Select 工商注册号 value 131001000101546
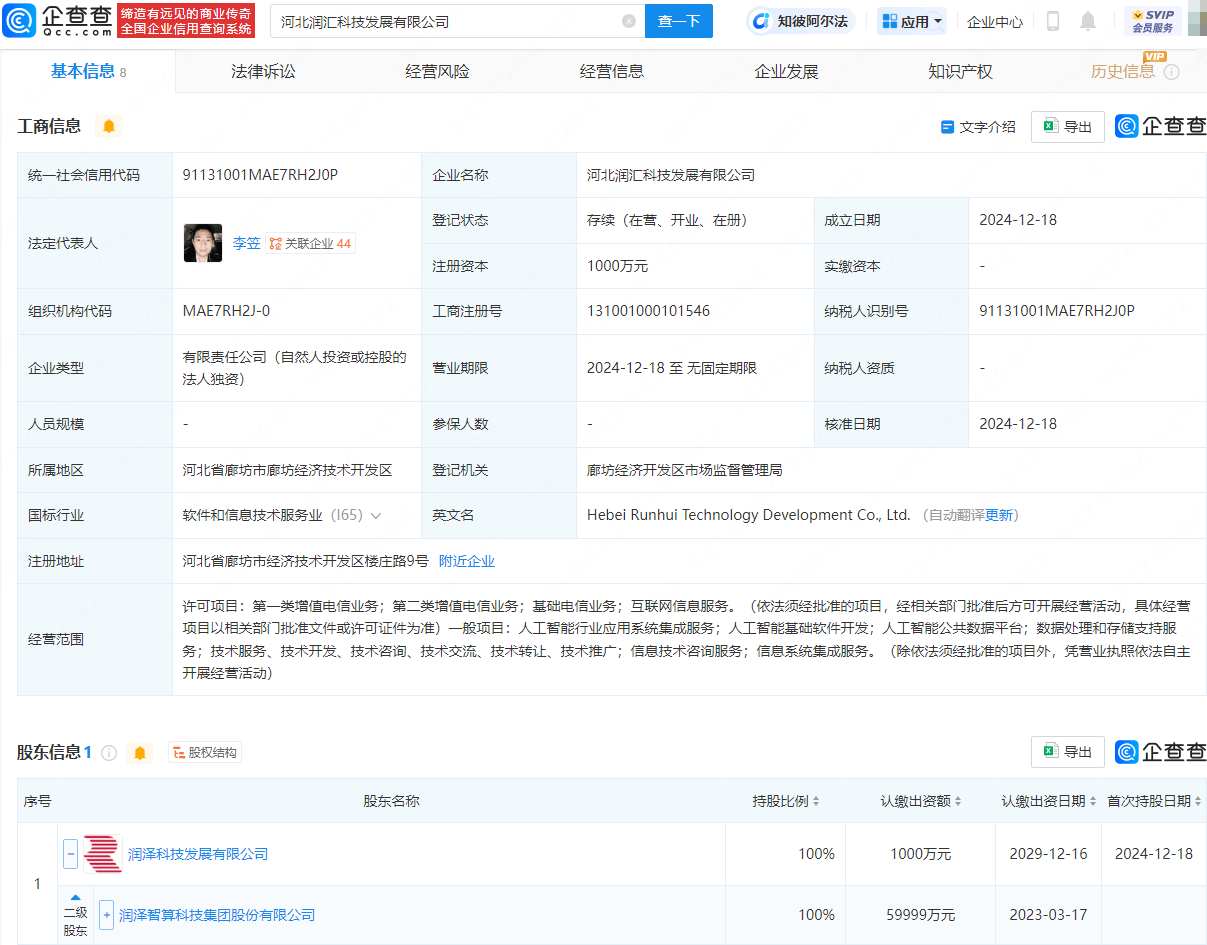The height and width of the screenshot is (945, 1207). coord(648,311)
